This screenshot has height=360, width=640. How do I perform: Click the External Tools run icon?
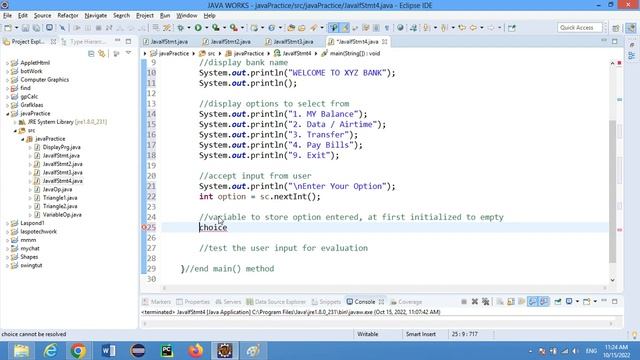click(233, 28)
